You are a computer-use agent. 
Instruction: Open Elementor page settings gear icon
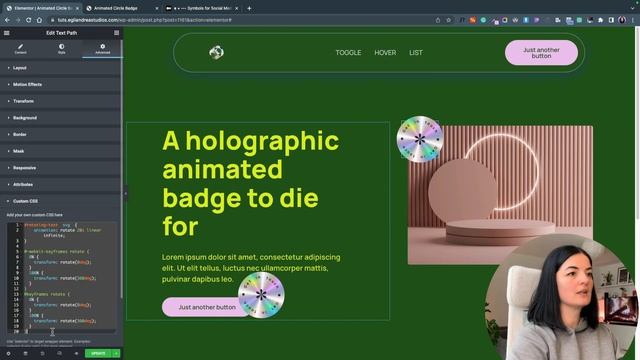(8, 353)
